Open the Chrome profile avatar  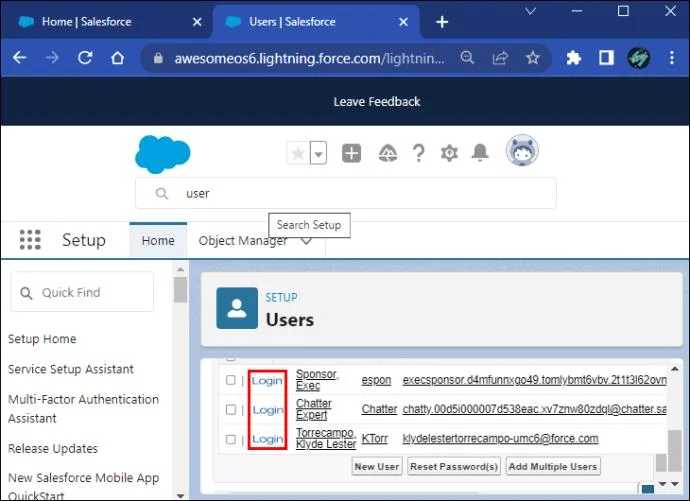click(x=639, y=58)
